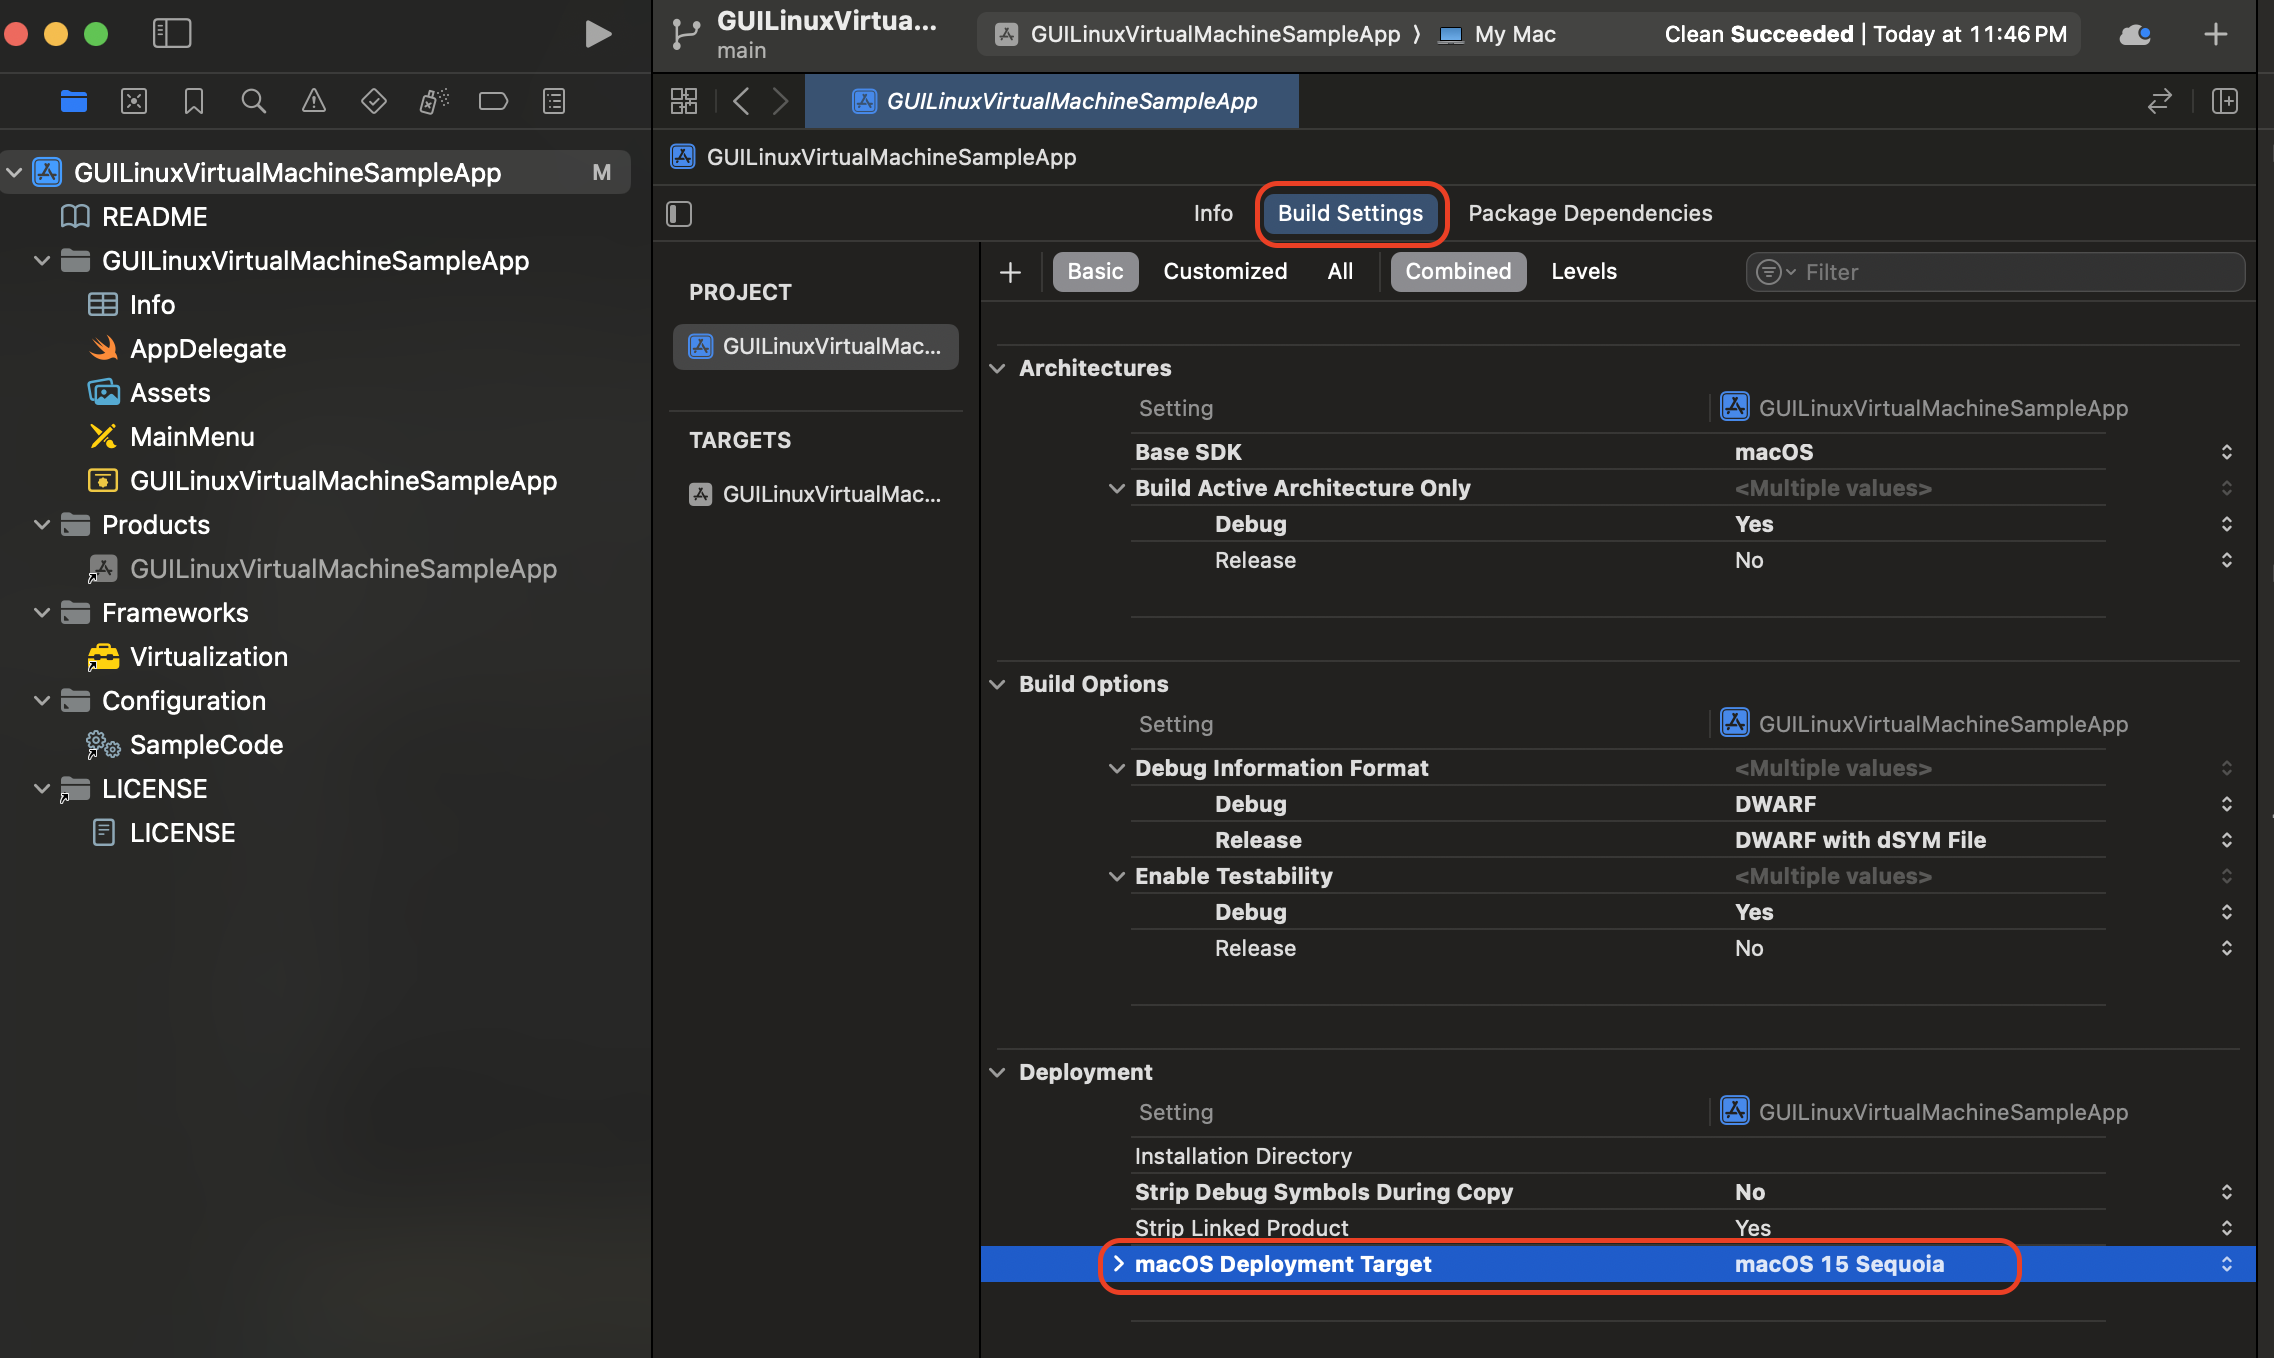Click the editor options swap arrows icon

click(x=2160, y=101)
